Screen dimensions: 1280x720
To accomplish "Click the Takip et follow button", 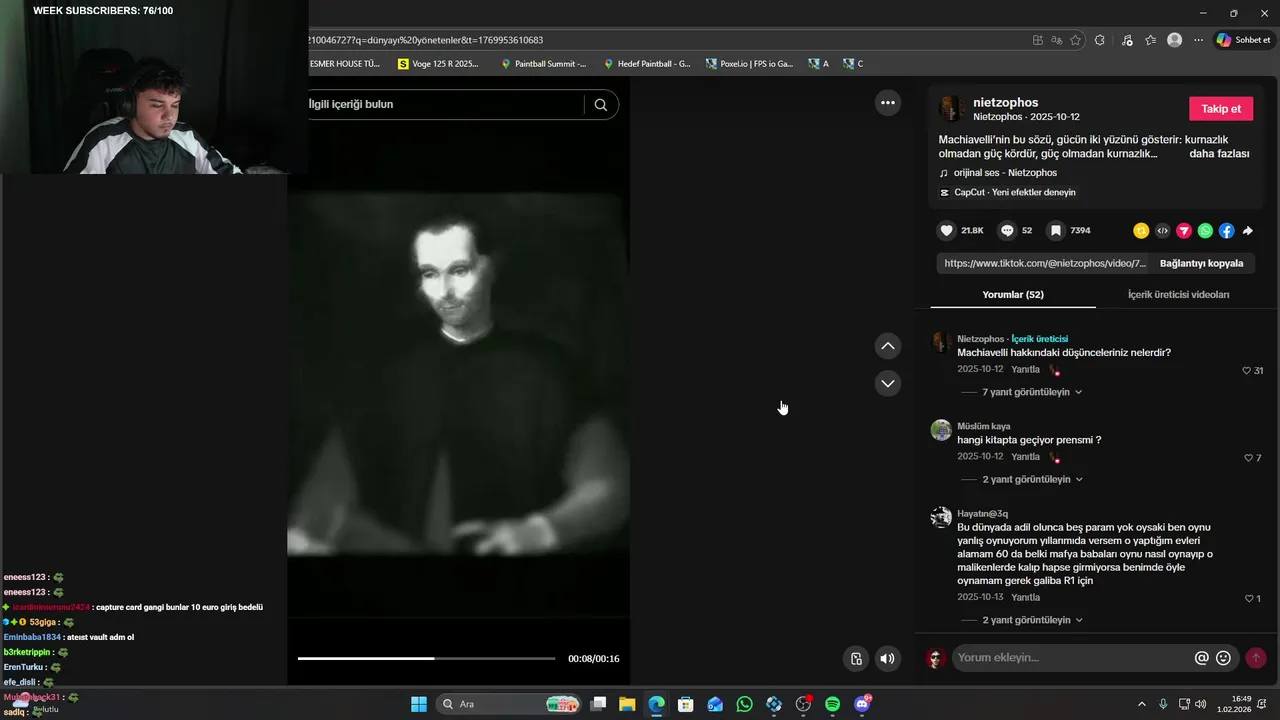I will (1221, 109).
